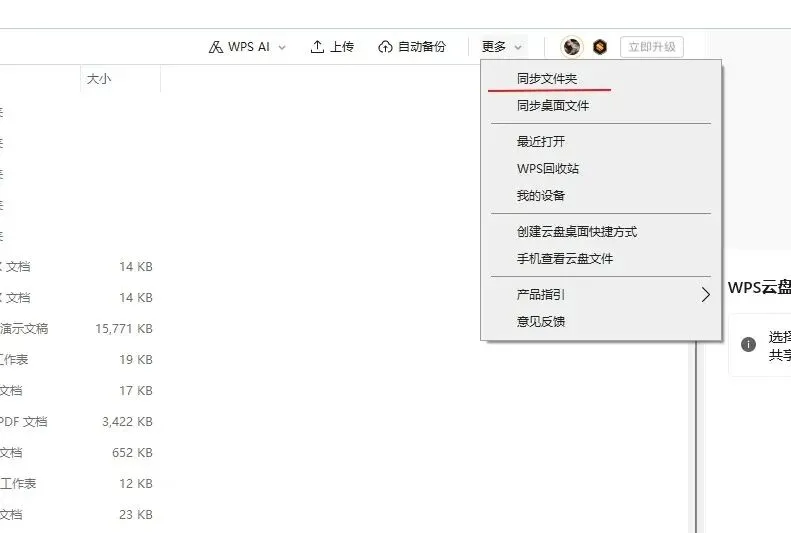Select the 23 KB document row
The image size is (791, 533).
(x=78, y=514)
